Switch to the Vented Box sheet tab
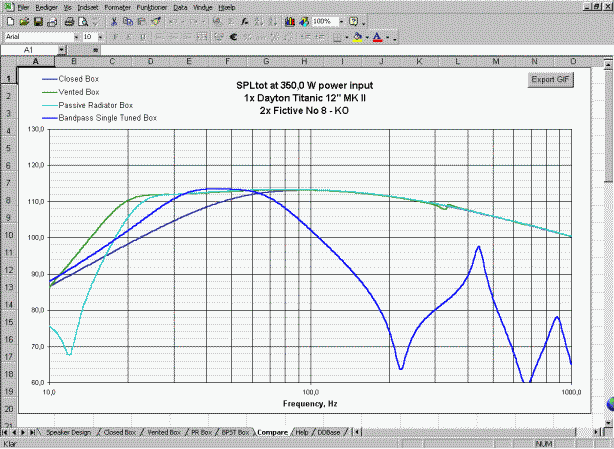The height and width of the screenshot is (449, 614). [x=164, y=432]
